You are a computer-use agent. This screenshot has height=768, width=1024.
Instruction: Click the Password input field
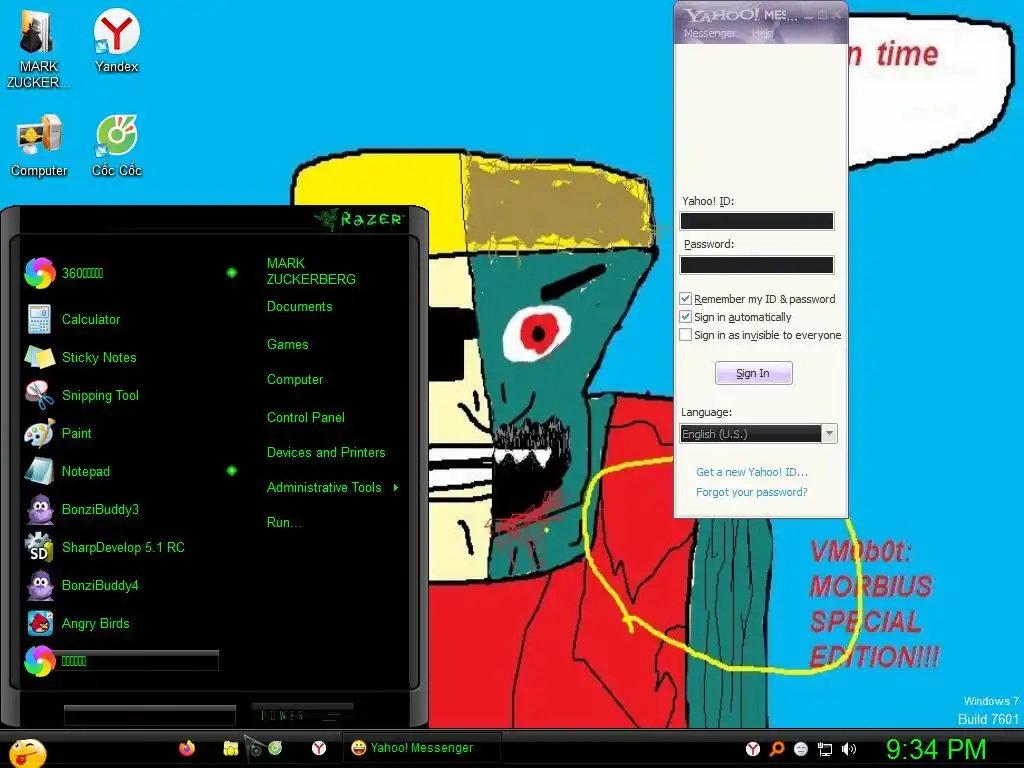[757, 264]
